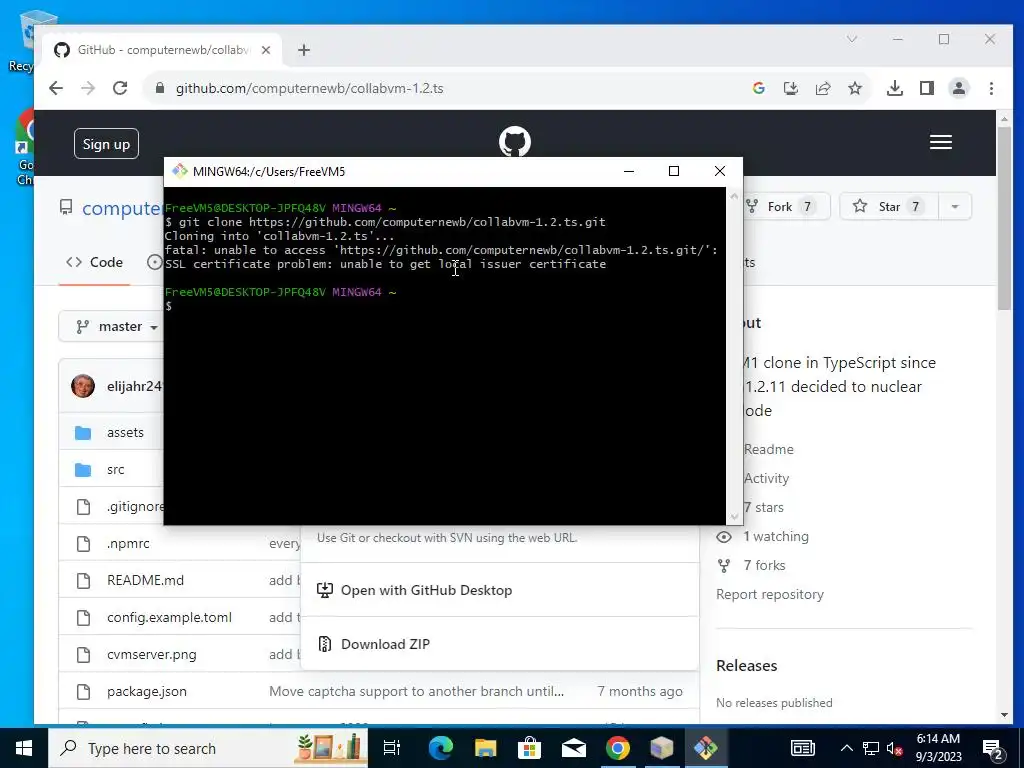Click the page vertical scrollbar thumb
The image size is (1024, 768).
tap(1004, 219)
